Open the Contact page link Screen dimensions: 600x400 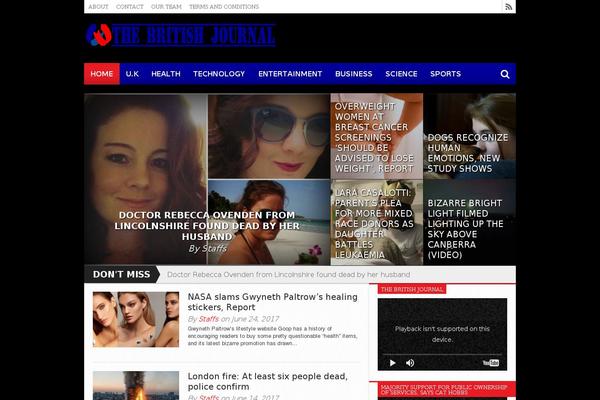coord(130,7)
